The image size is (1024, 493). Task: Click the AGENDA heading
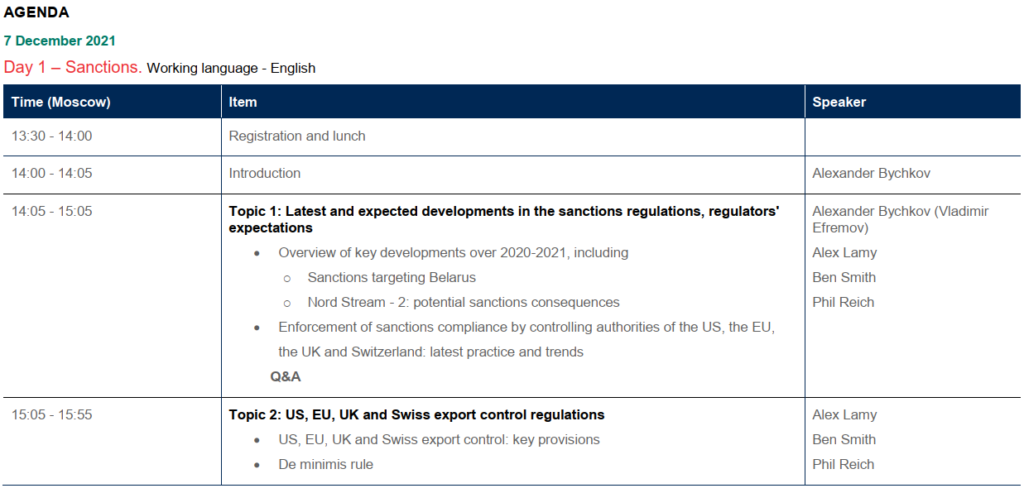36,12
